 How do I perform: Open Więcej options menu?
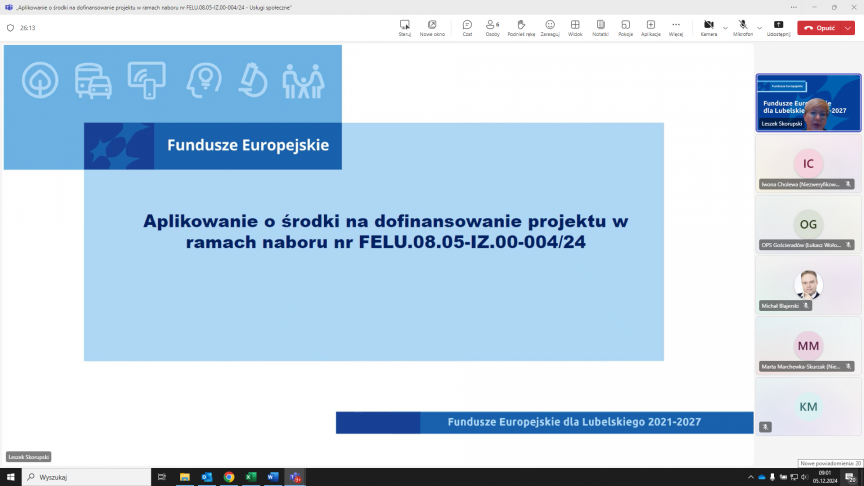pos(676,28)
